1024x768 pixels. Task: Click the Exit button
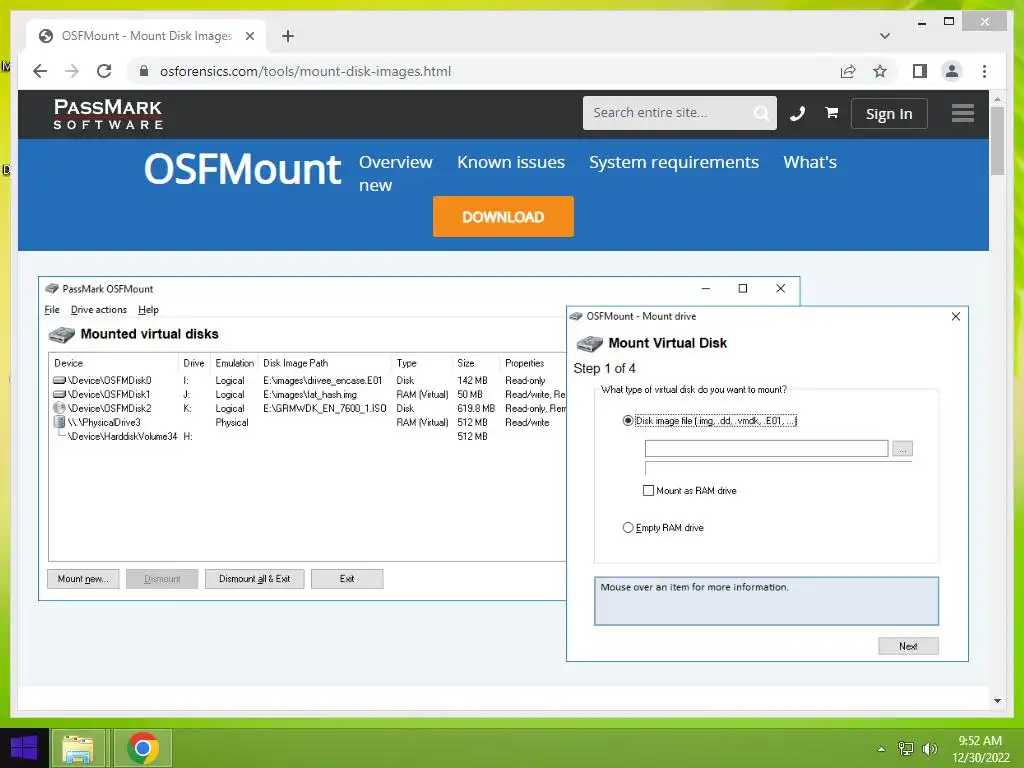(347, 579)
